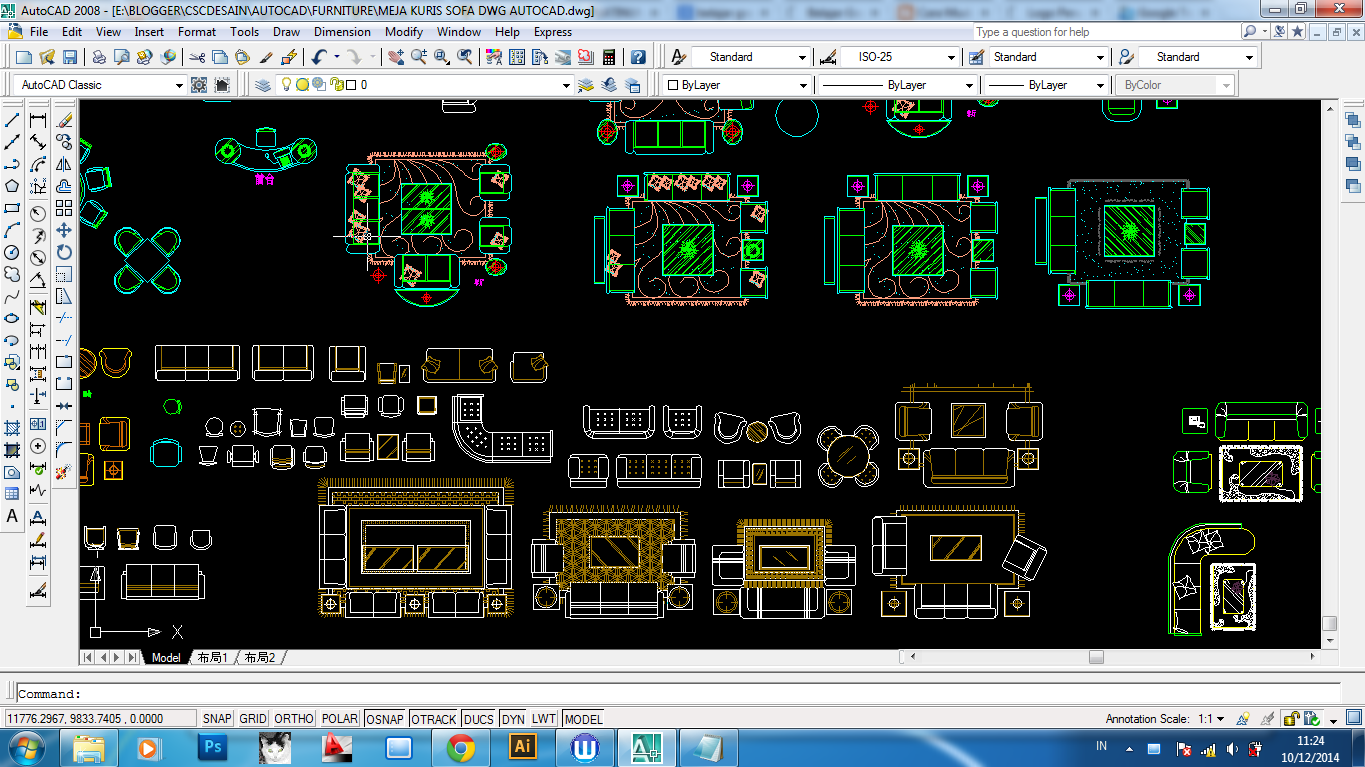
Task: Open the Express menu
Action: click(x=553, y=32)
